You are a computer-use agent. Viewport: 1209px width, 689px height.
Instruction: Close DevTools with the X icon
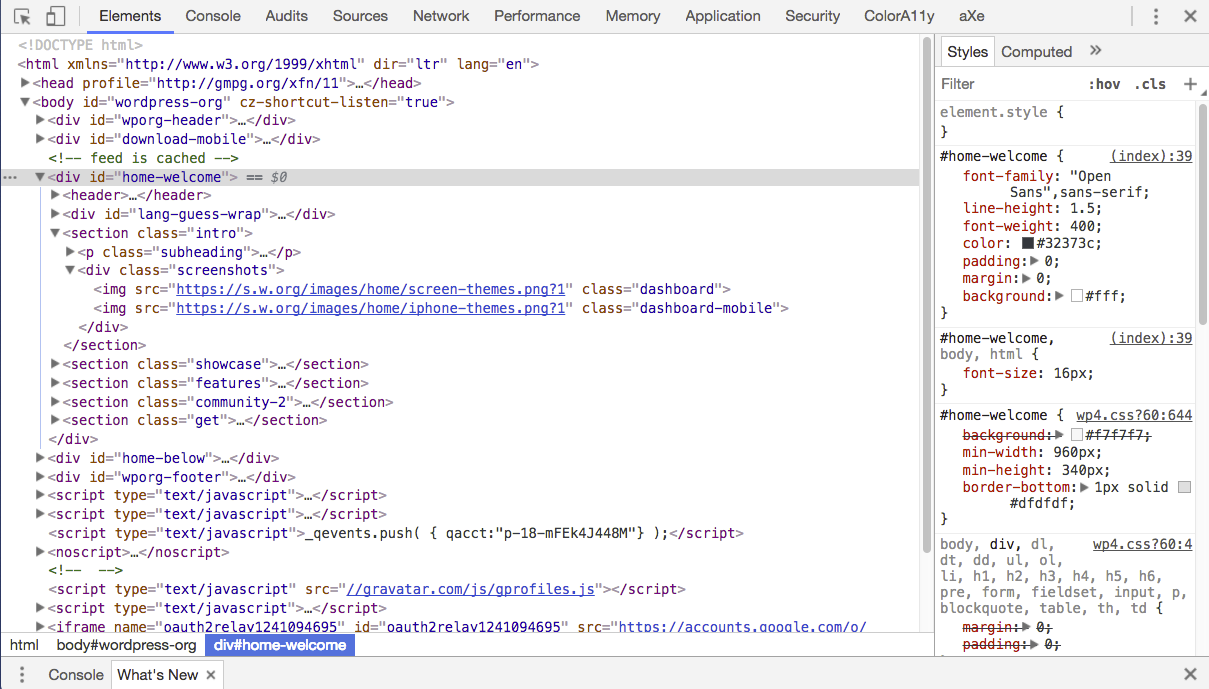point(1189,16)
